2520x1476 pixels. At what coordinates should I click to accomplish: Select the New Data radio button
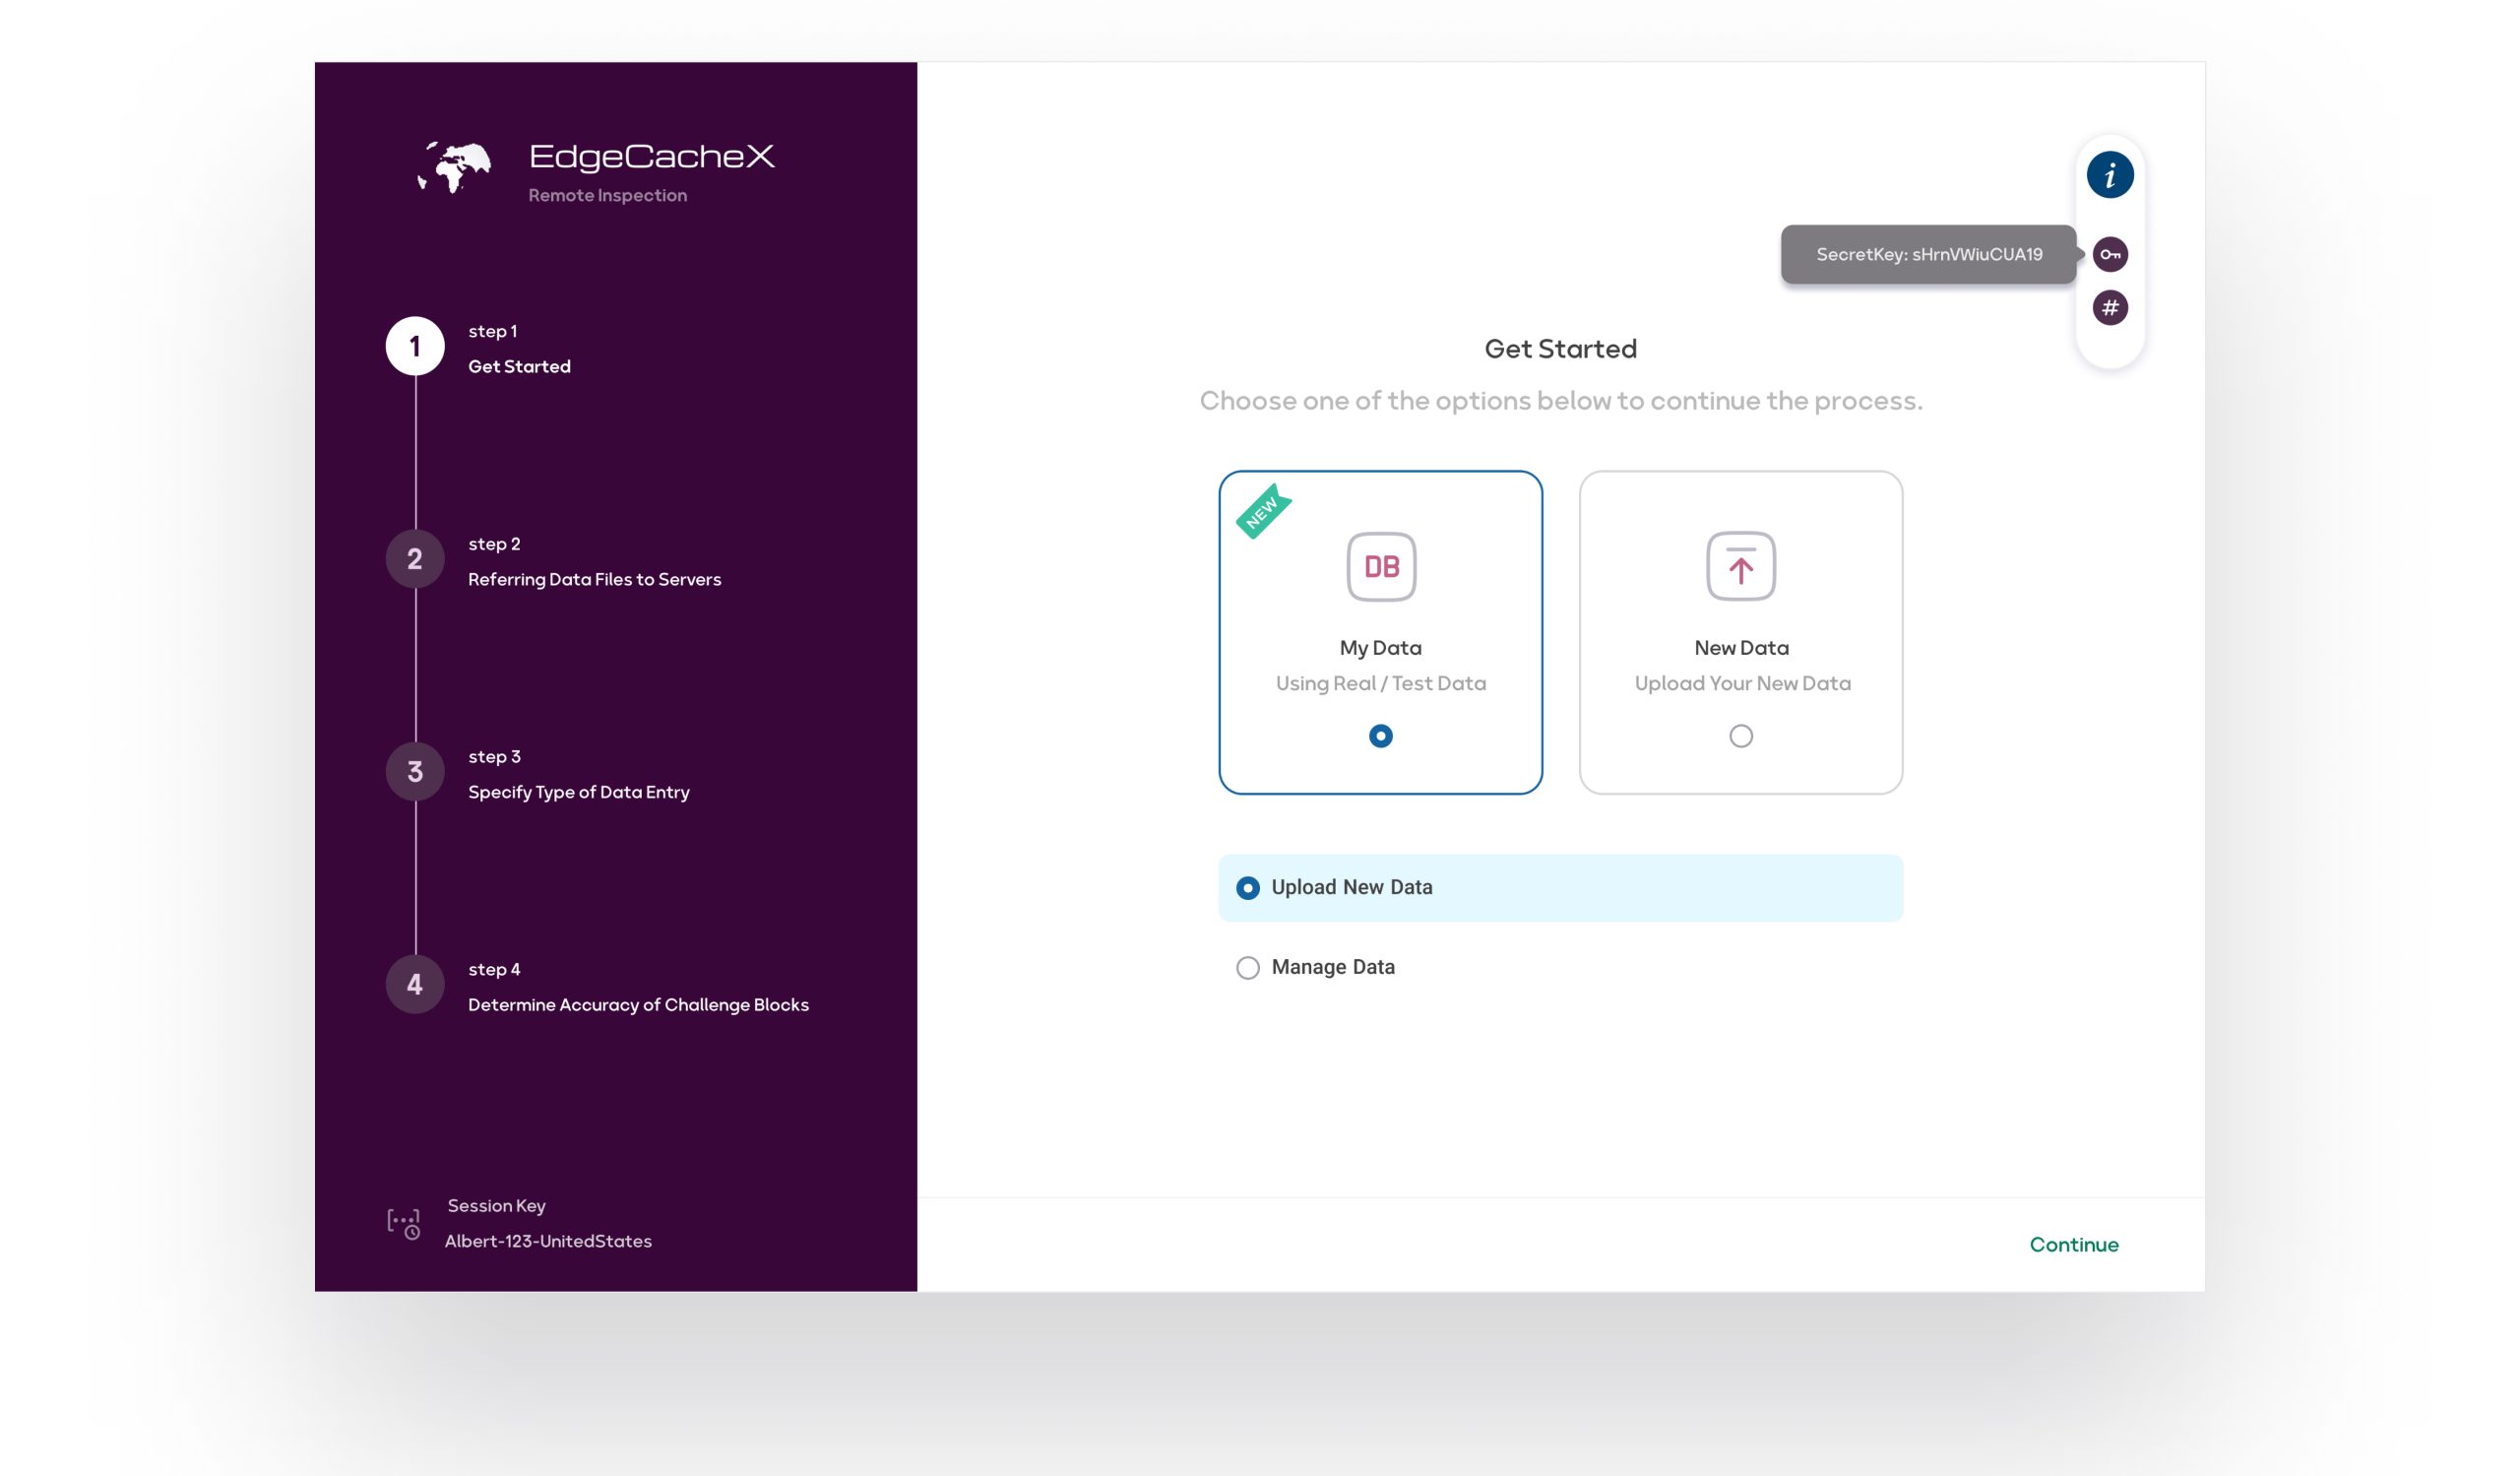pyautogui.click(x=1740, y=736)
